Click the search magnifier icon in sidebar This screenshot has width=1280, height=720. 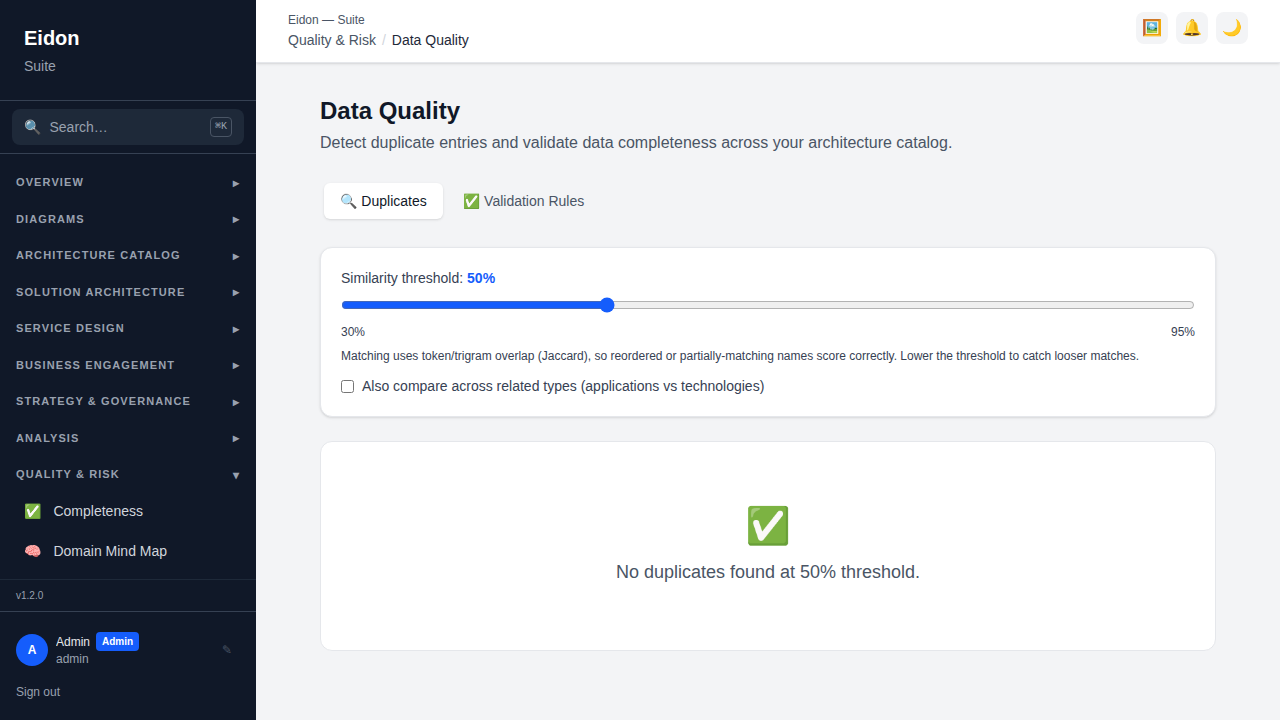[32, 127]
